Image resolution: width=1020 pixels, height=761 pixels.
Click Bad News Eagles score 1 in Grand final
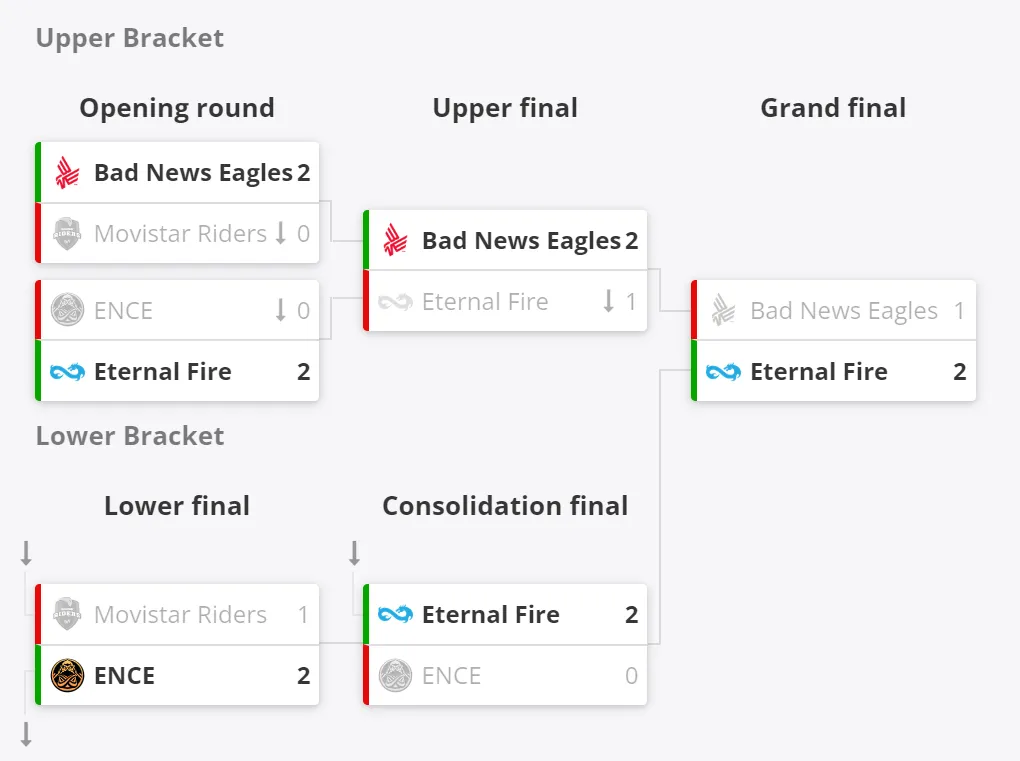[x=959, y=311]
